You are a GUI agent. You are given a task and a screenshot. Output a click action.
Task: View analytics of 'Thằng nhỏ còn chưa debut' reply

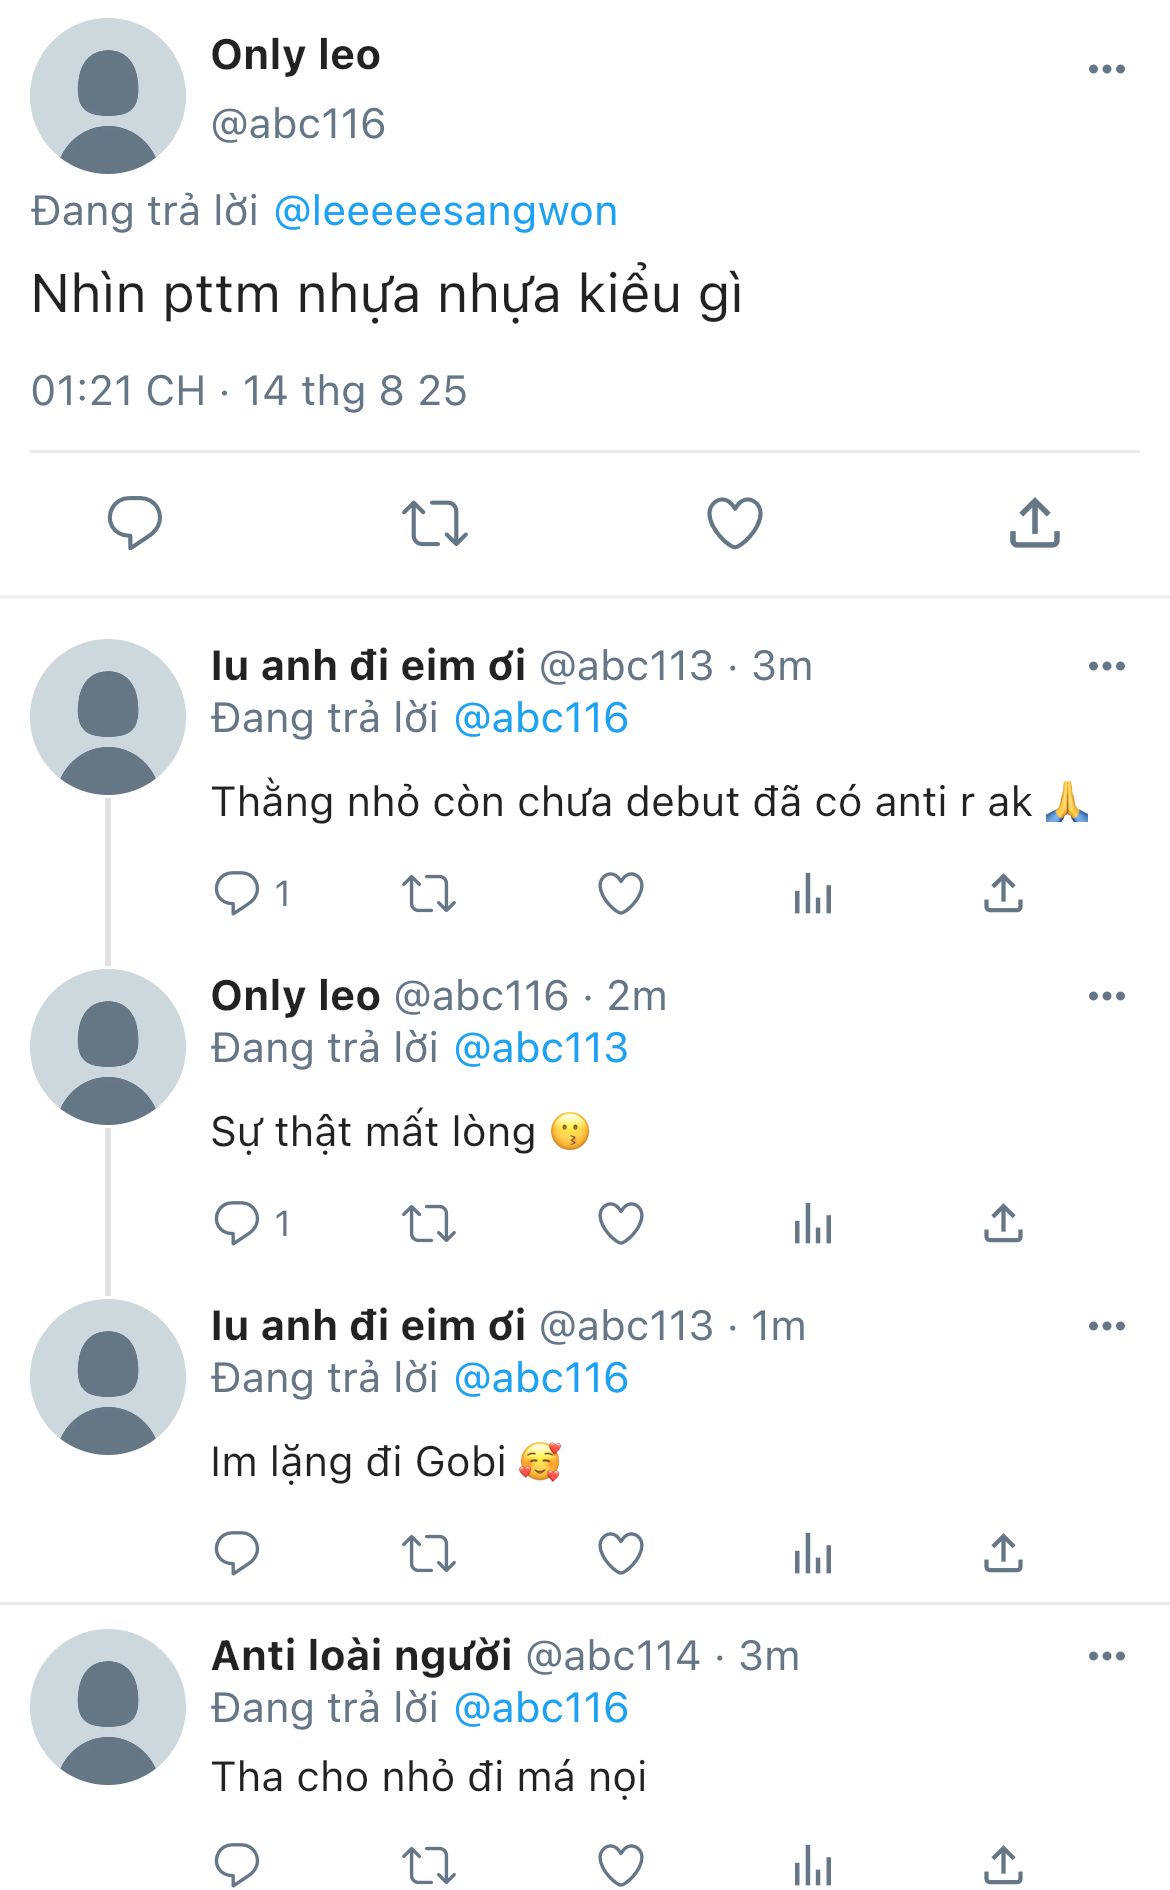pyautogui.click(x=812, y=893)
